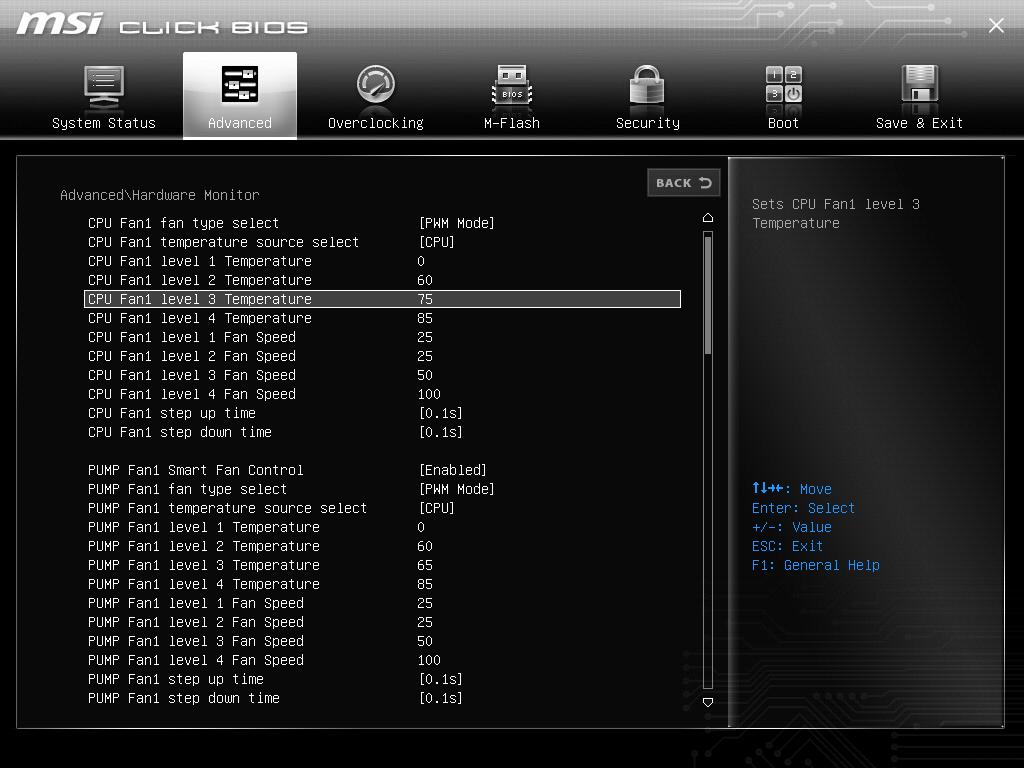
Task: Select CPU Fan1 level 3 Fan Speed row
Action: [383, 375]
